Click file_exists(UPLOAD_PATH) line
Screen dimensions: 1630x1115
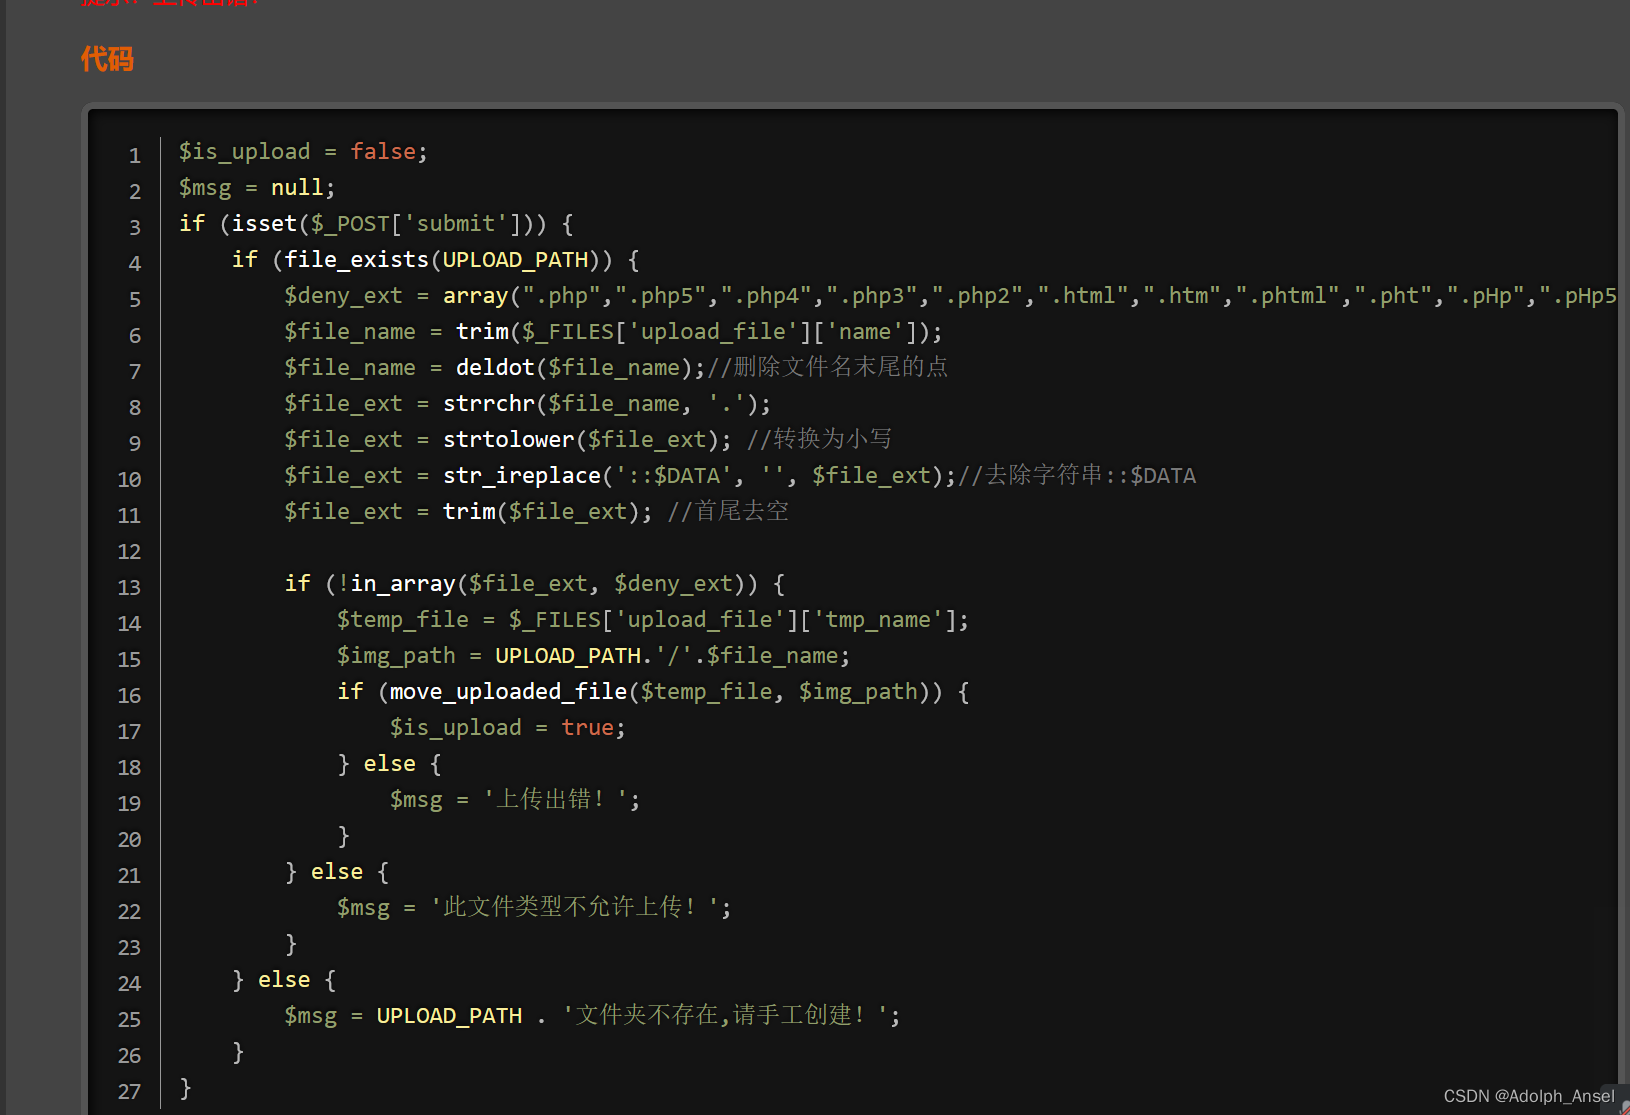[x=435, y=259]
